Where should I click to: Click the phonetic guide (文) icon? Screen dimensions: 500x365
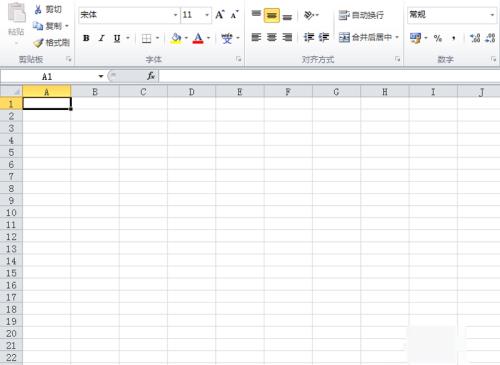pos(227,38)
